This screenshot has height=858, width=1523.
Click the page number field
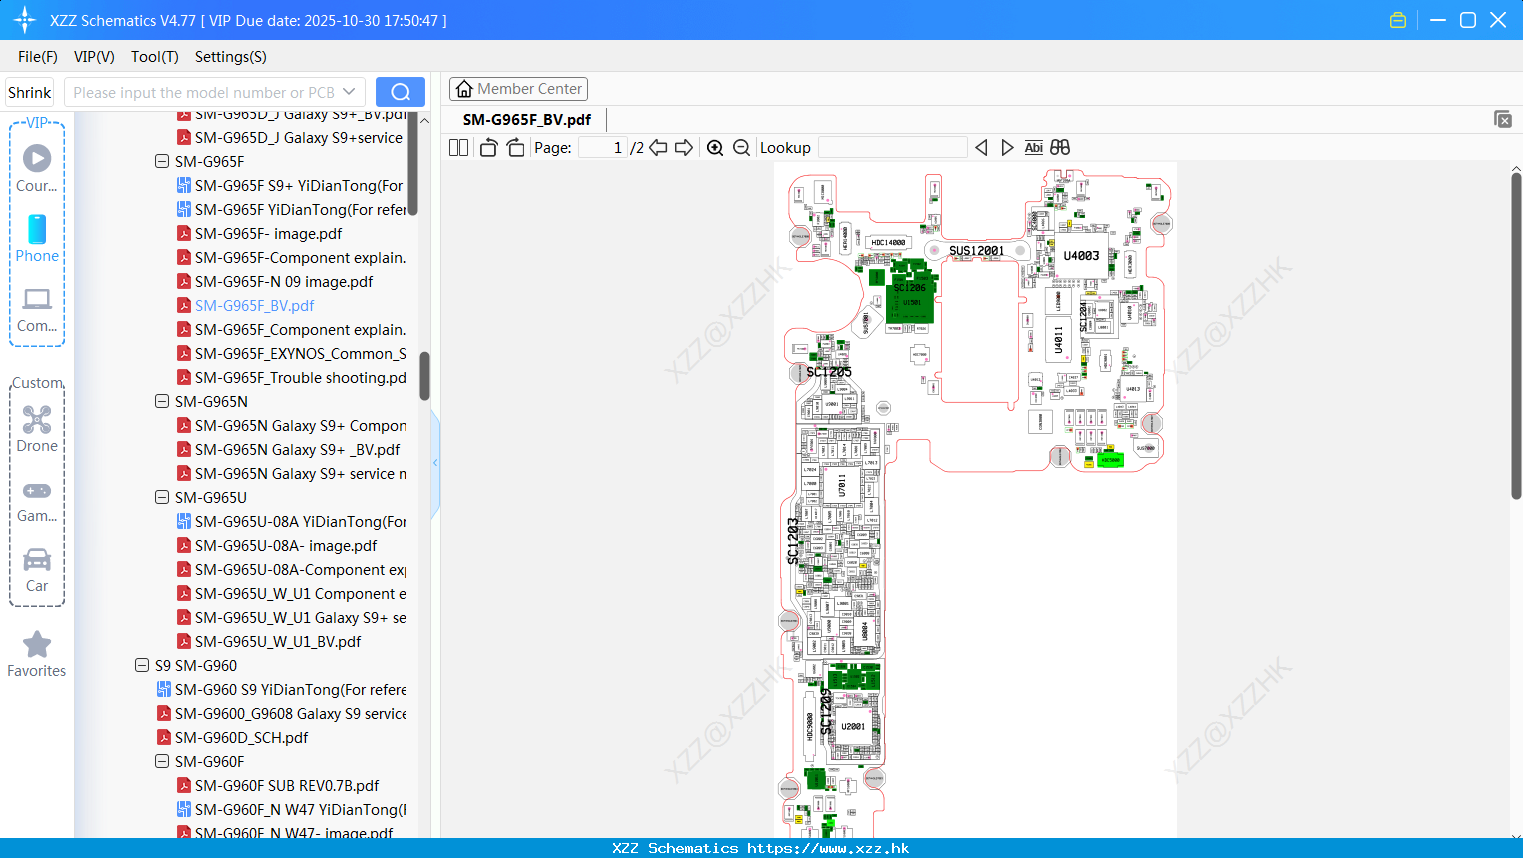tap(602, 148)
